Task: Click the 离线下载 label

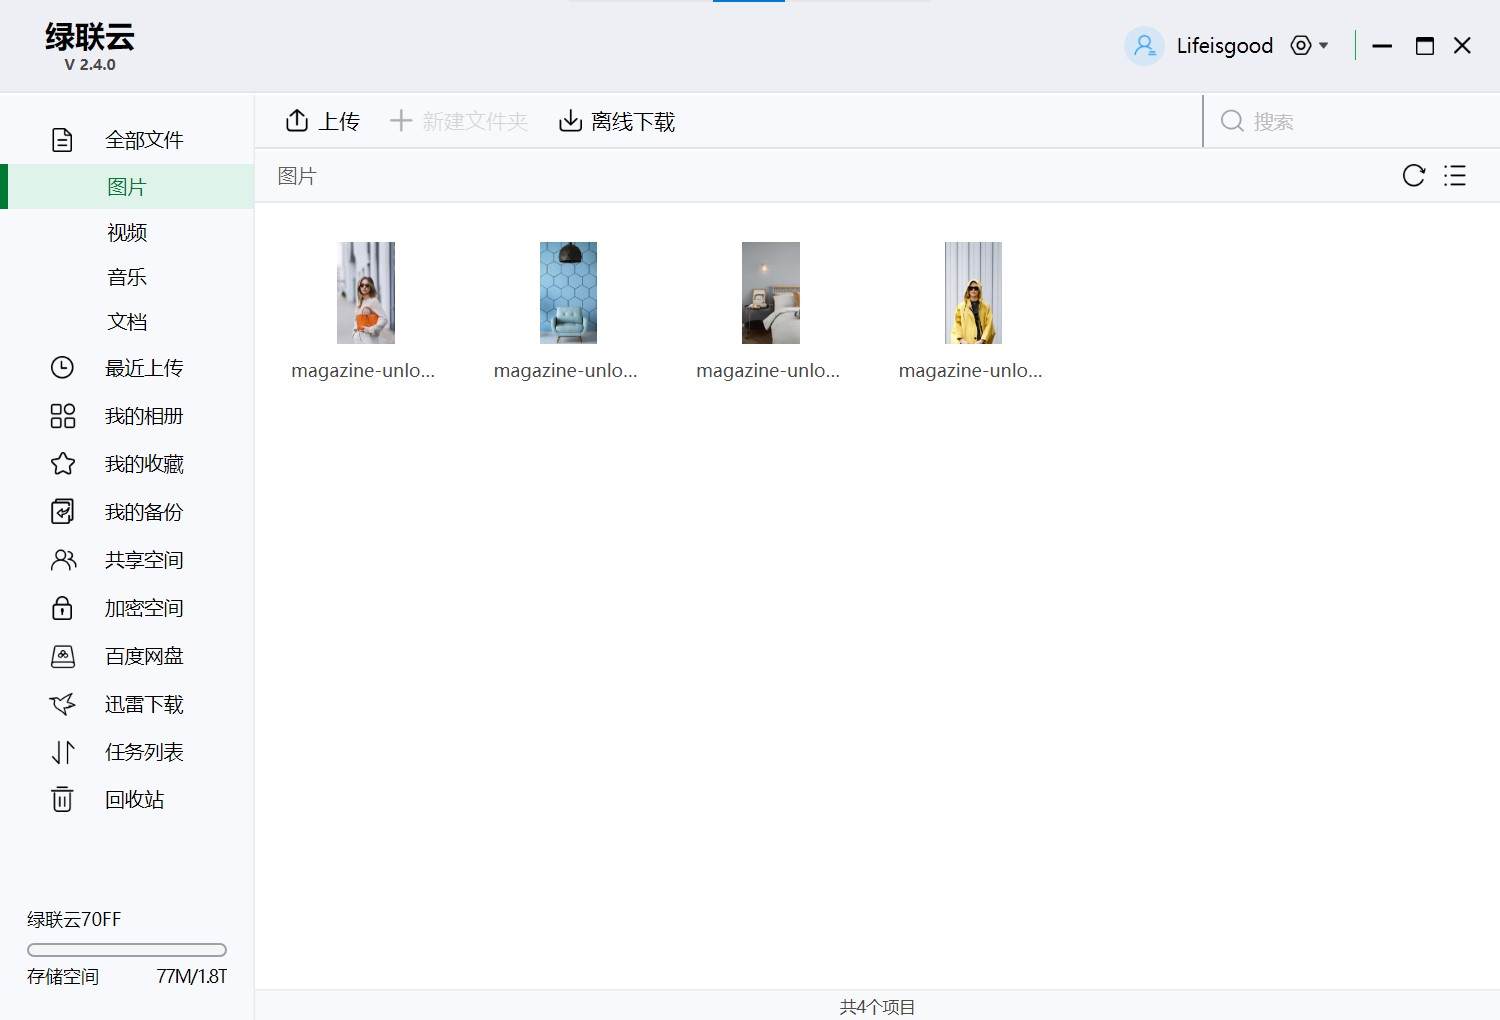Action: point(633,122)
